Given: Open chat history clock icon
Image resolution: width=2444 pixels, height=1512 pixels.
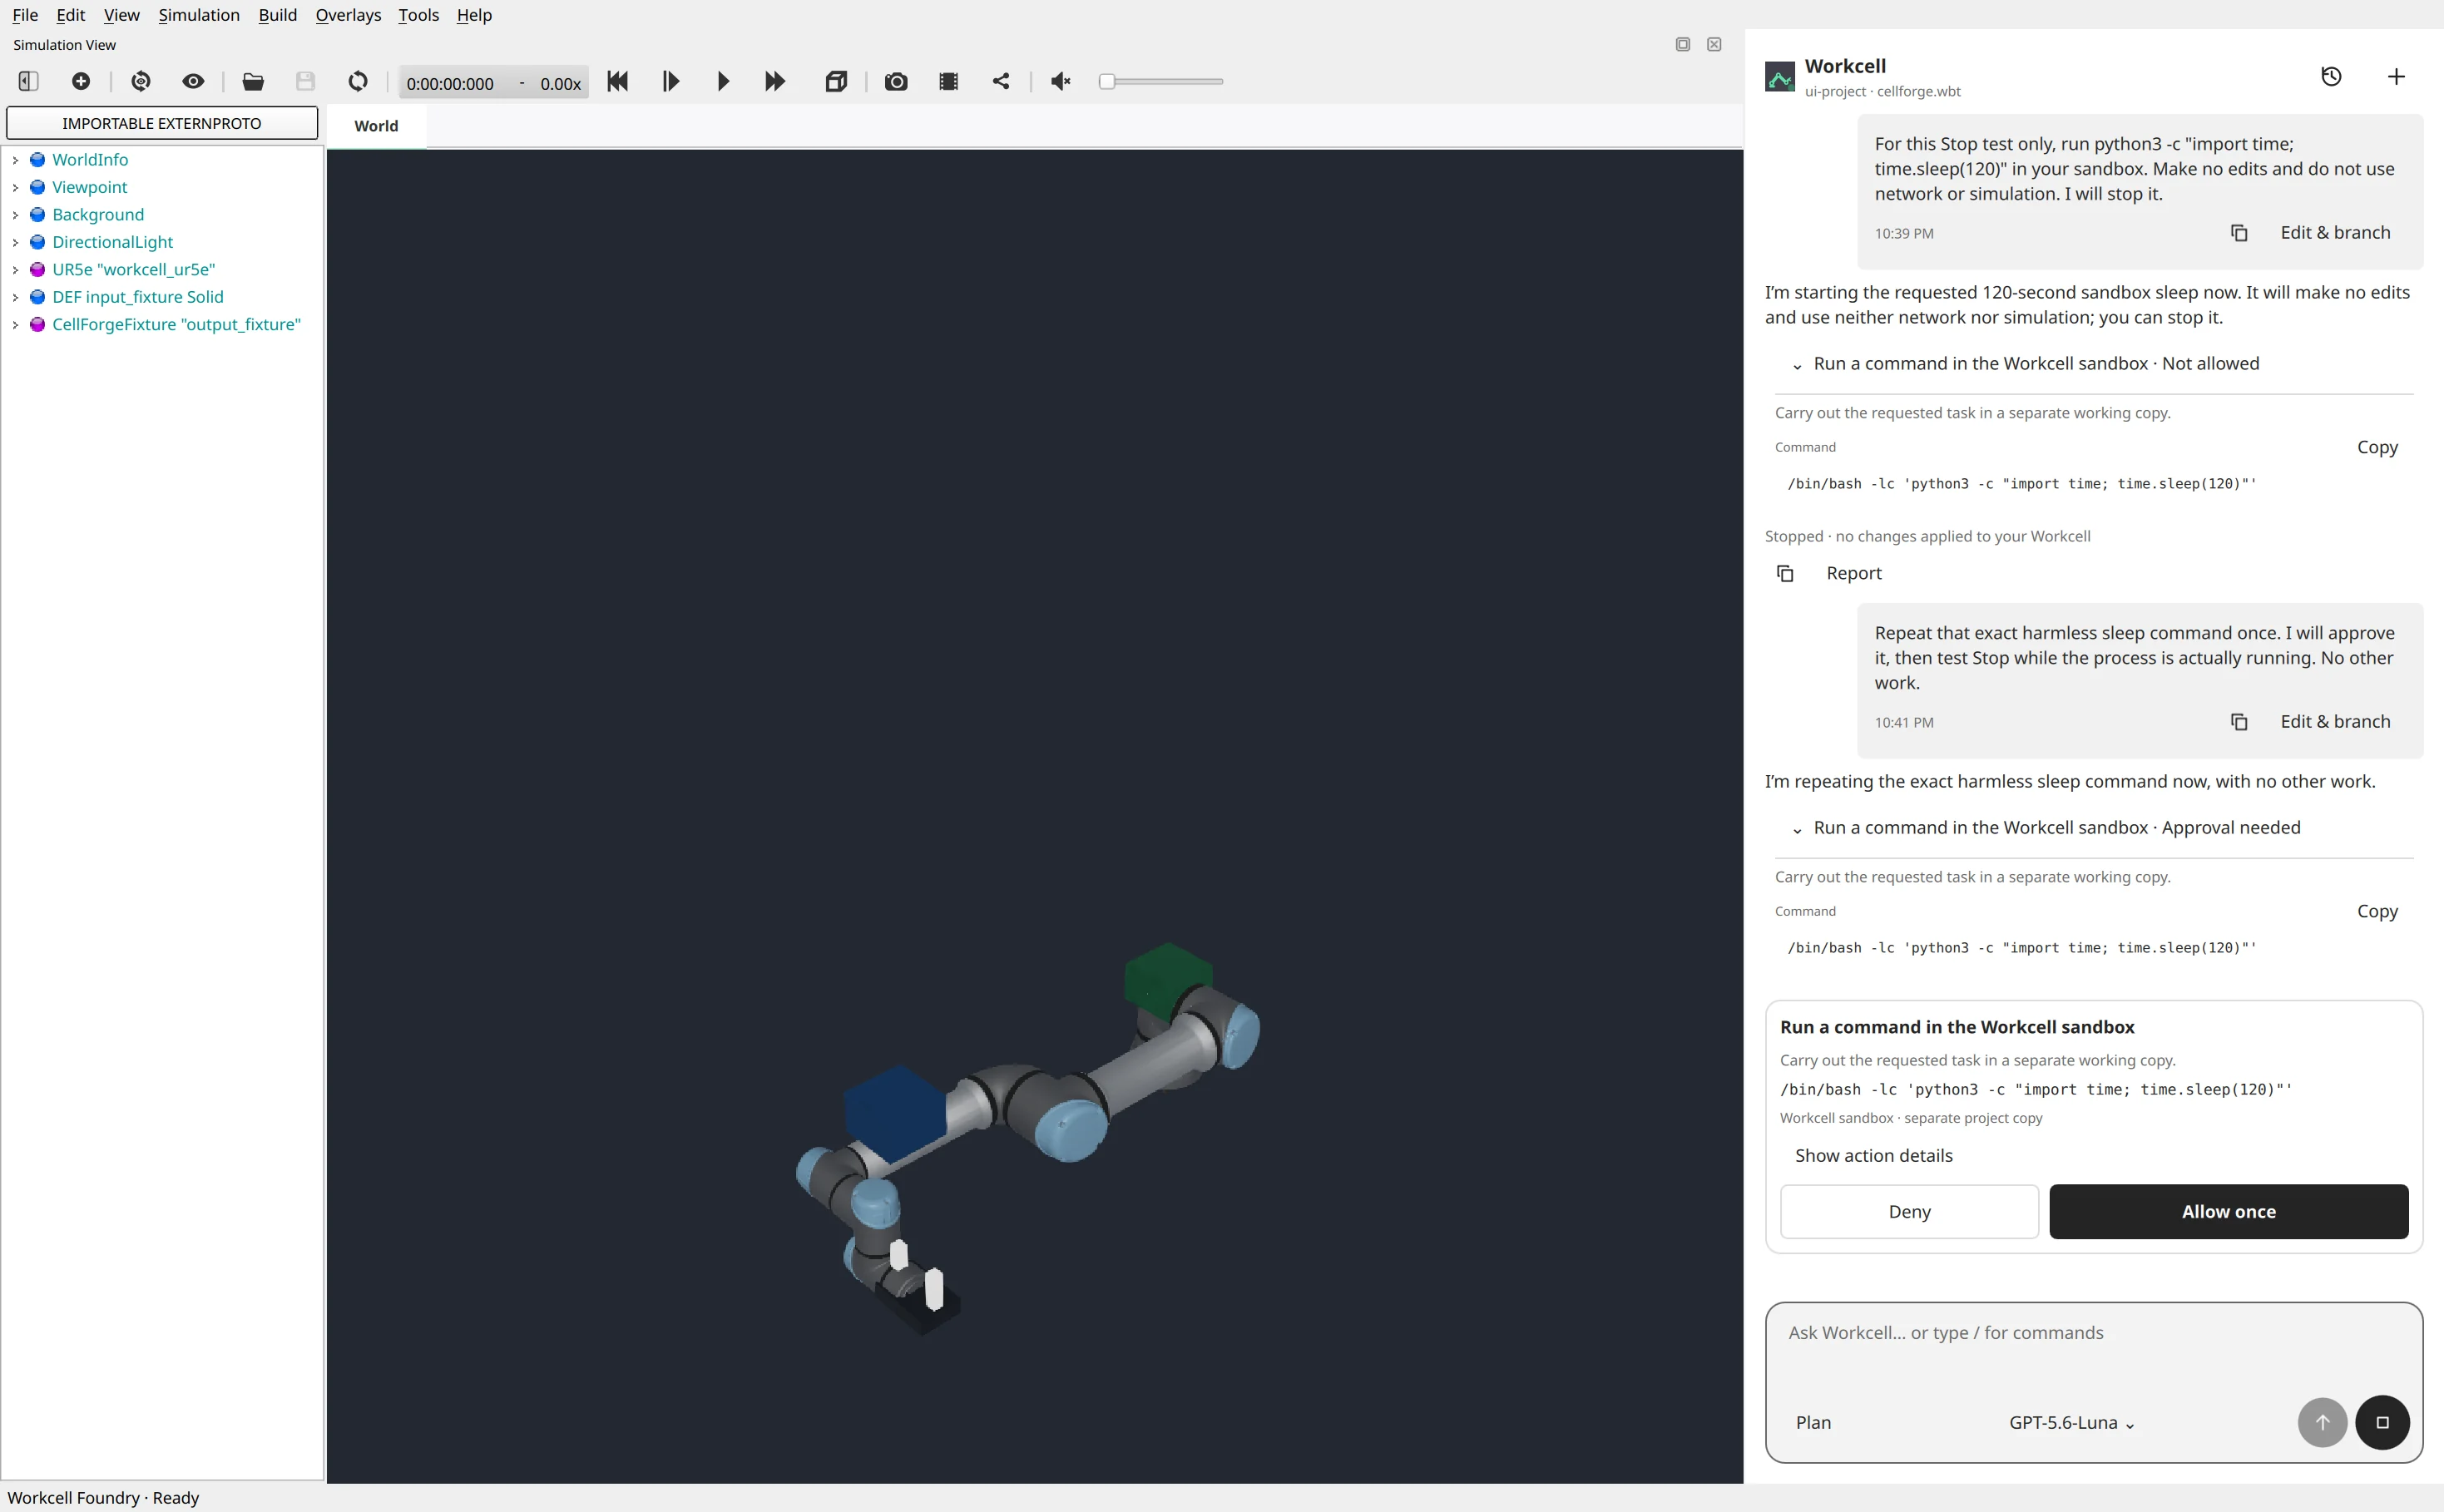Looking at the screenshot, I should 2331,77.
